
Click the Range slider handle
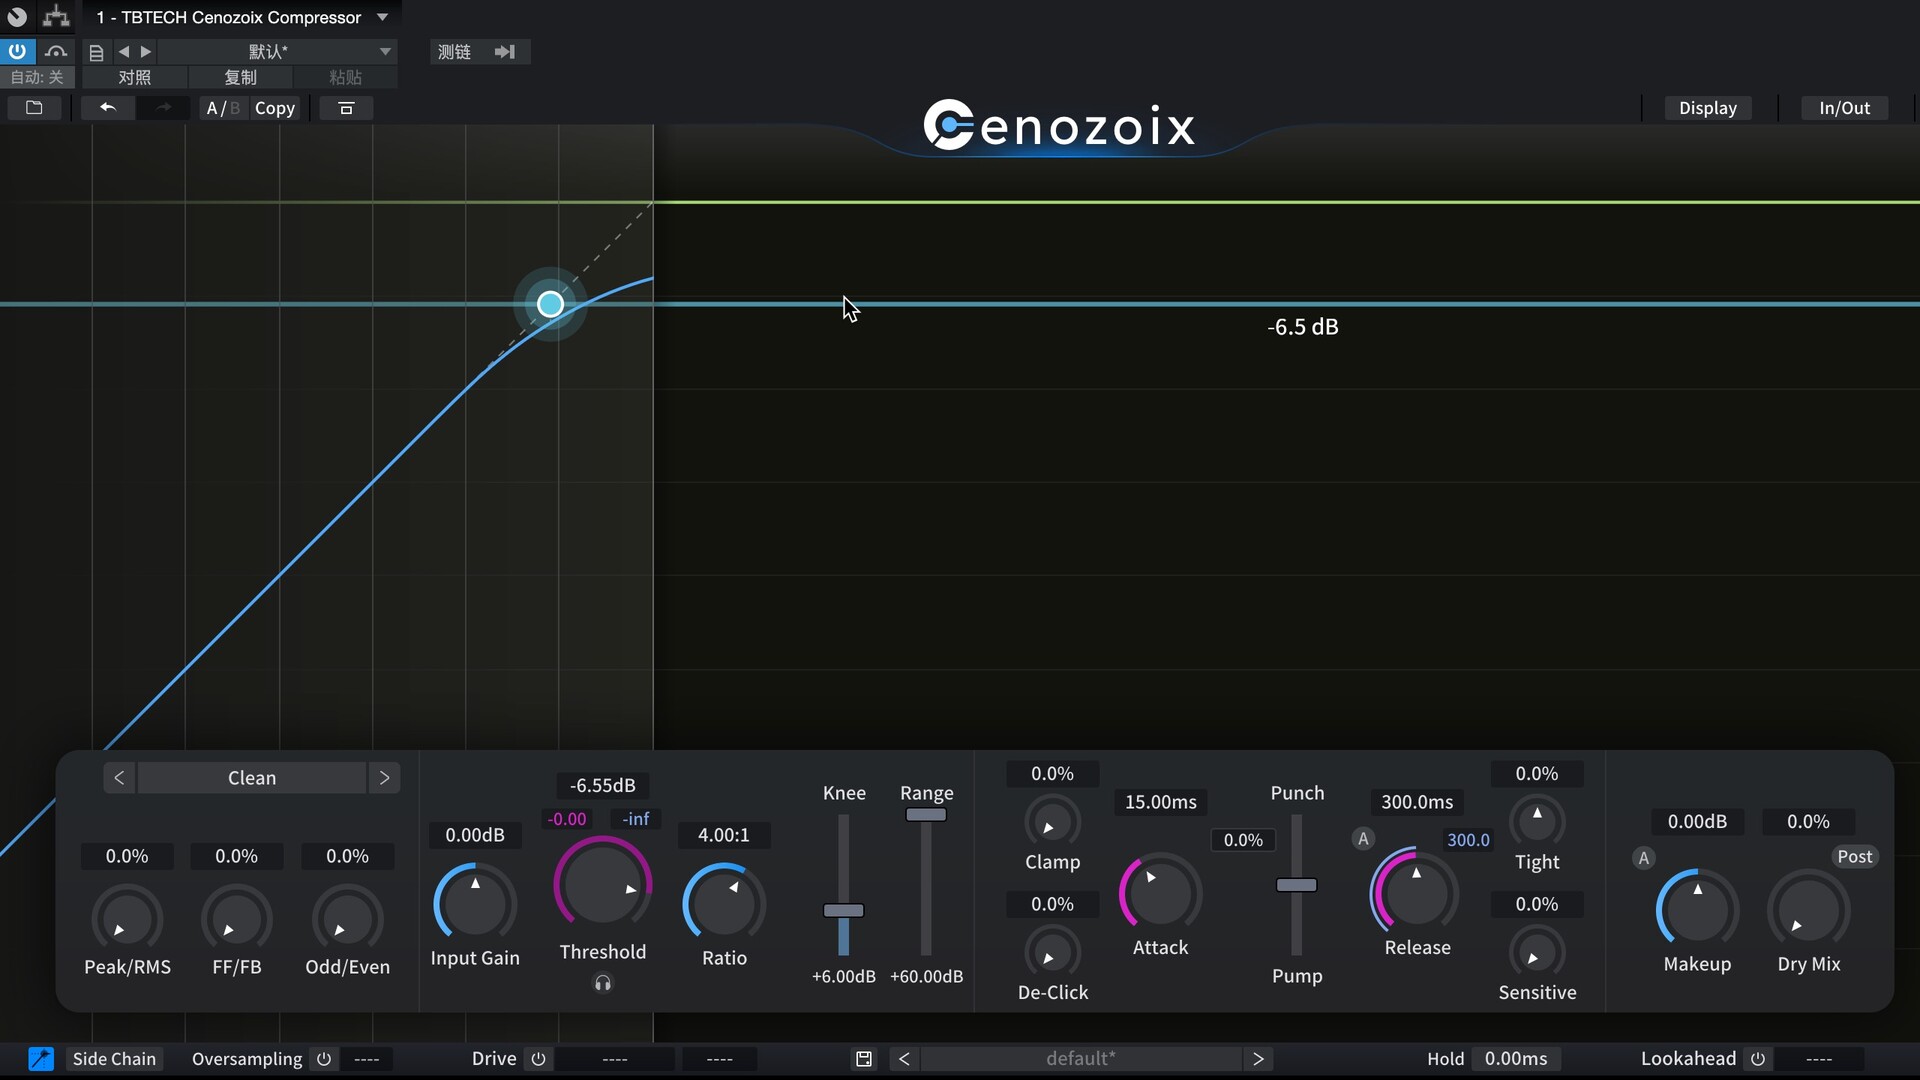tap(926, 814)
